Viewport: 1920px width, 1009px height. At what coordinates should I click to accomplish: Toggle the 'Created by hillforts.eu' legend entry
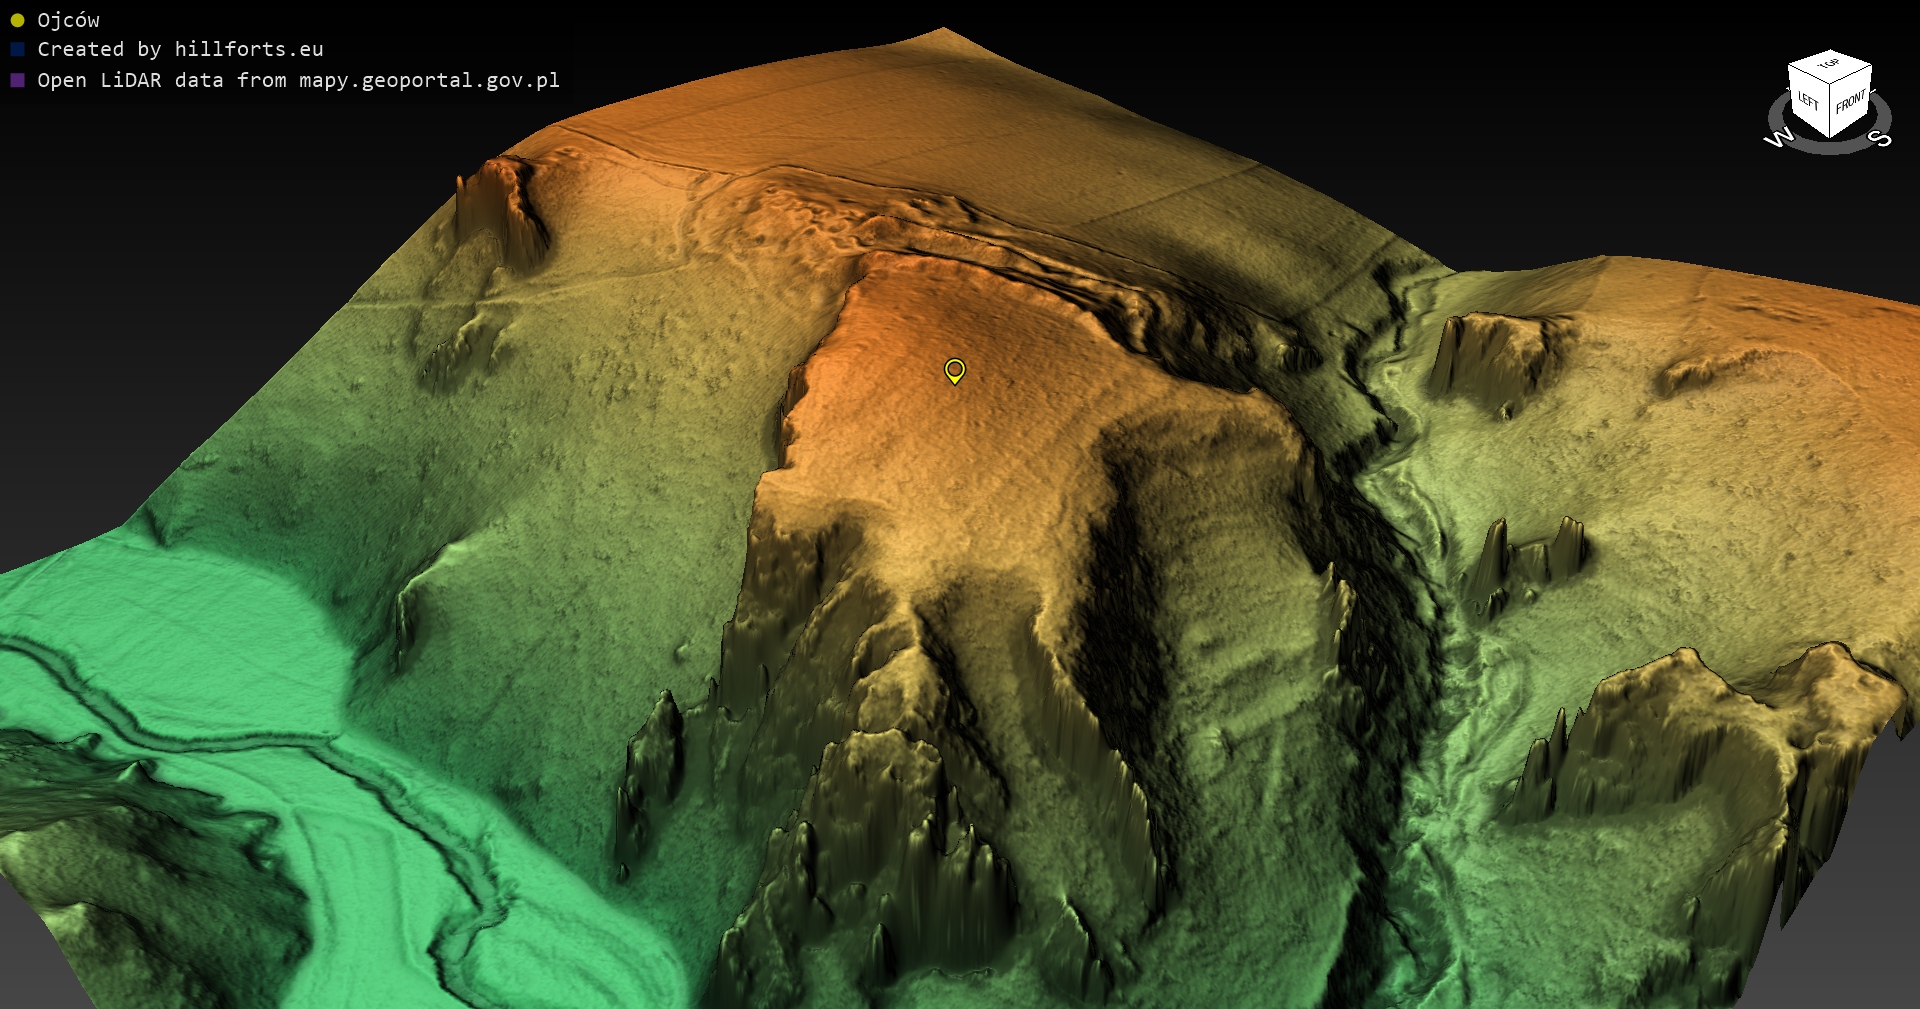[x=180, y=49]
